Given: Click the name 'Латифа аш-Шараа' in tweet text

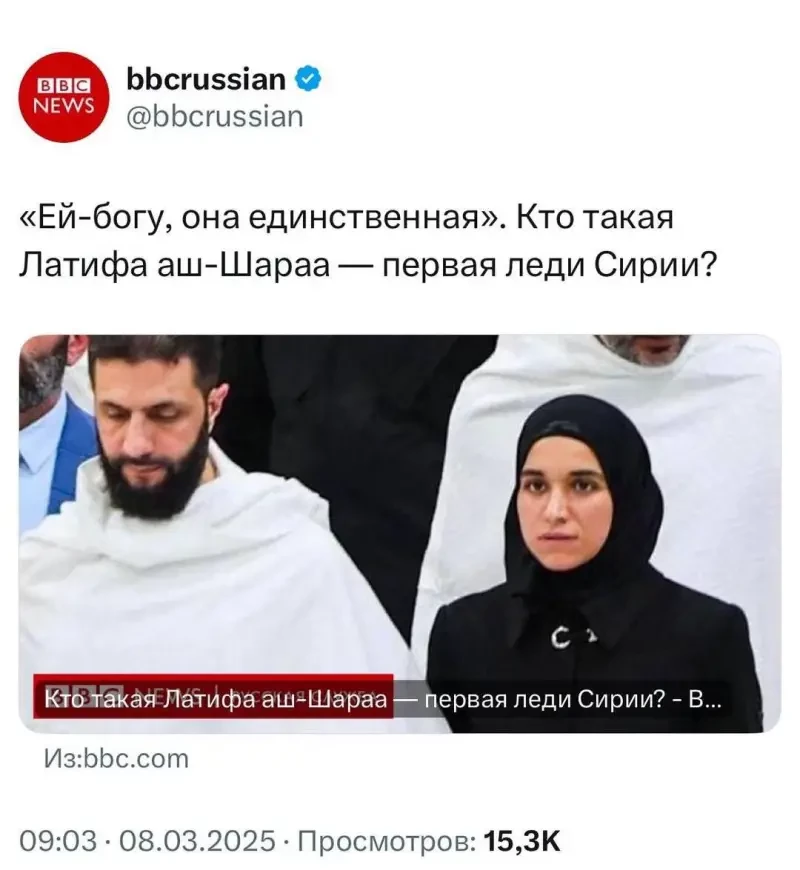Looking at the screenshot, I should (175, 265).
